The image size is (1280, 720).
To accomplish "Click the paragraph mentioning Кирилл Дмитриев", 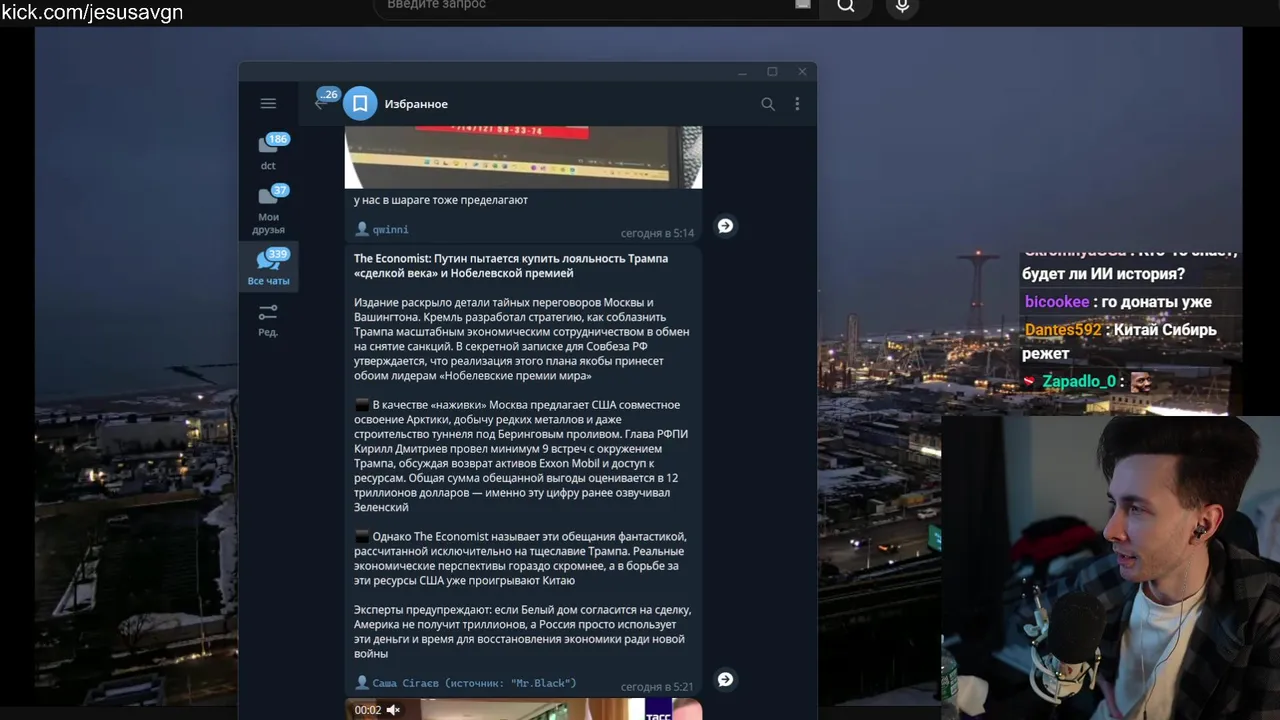I will 522,456.
